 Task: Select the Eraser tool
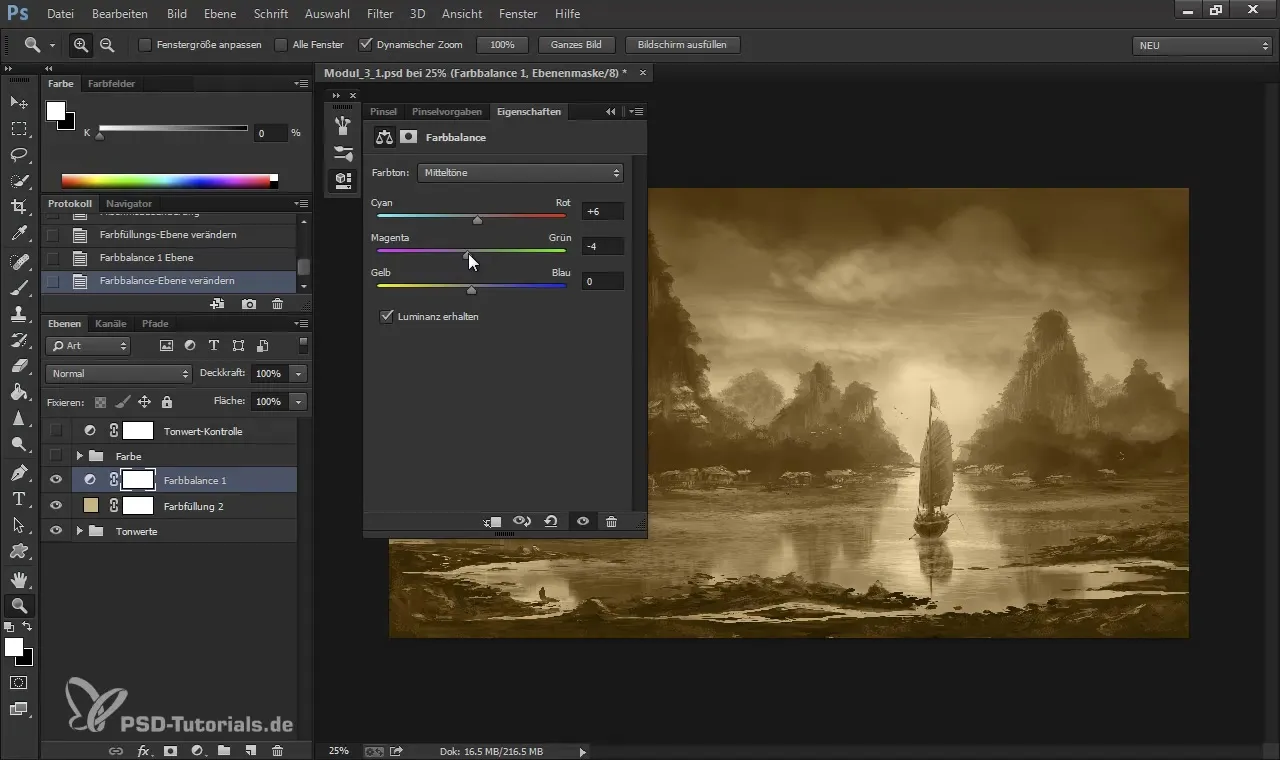tap(19, 366)
